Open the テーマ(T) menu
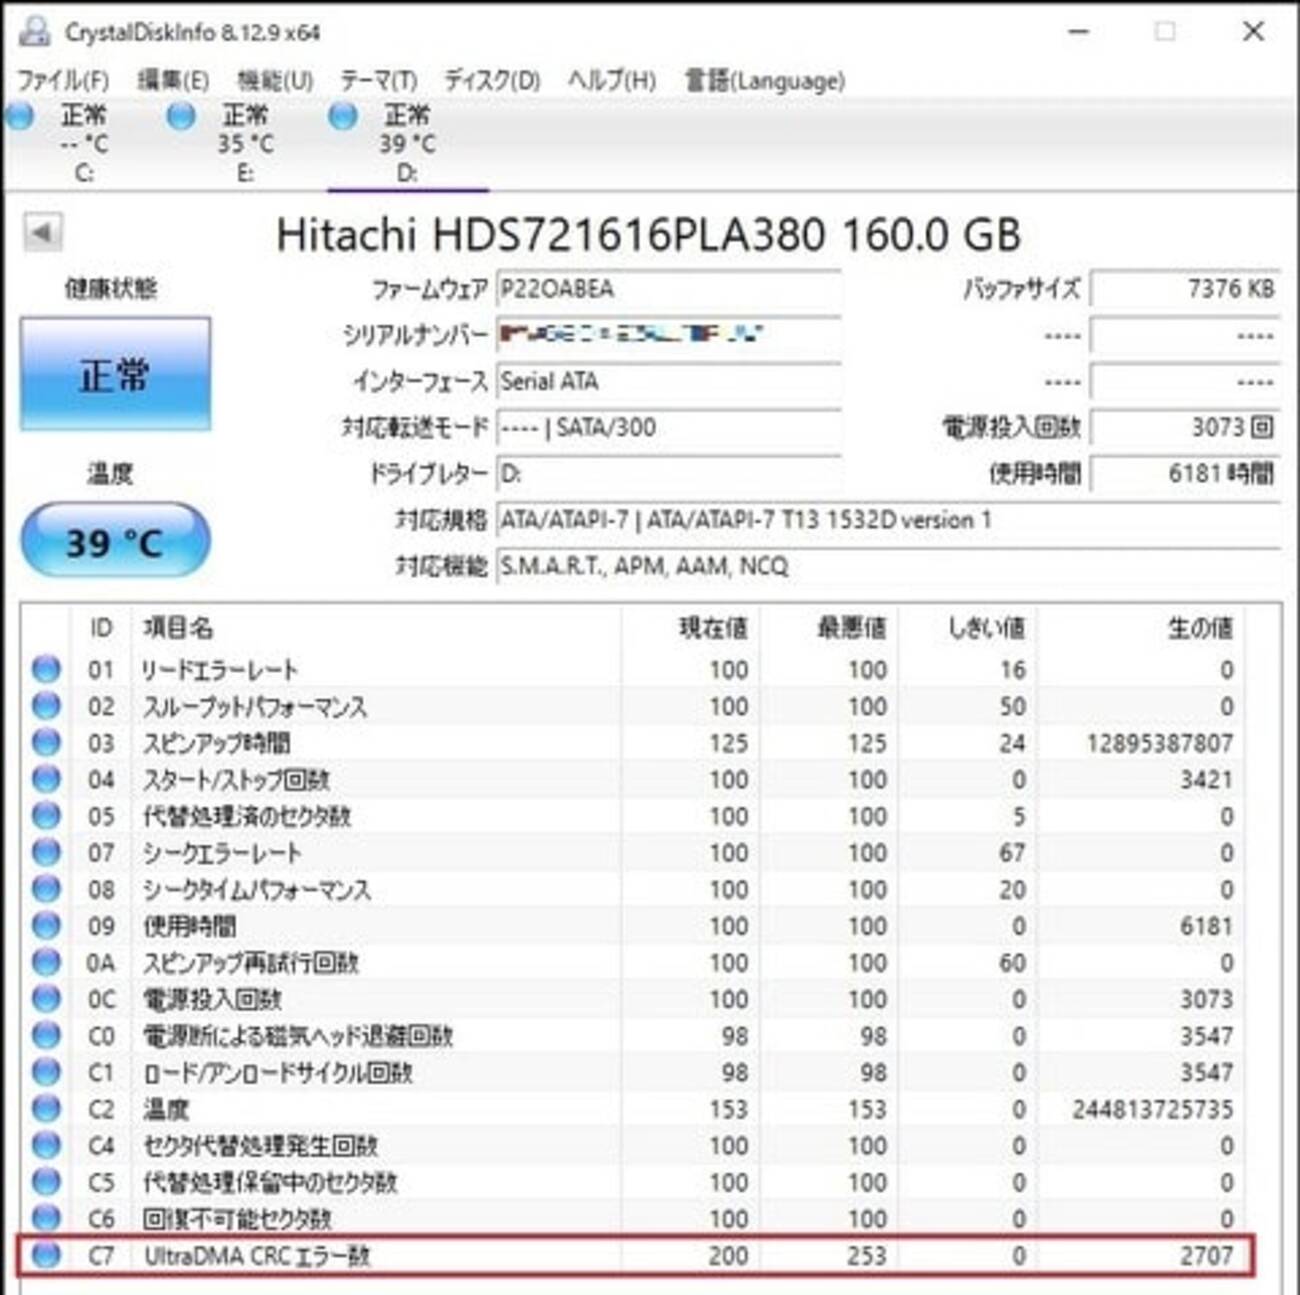The width and height of the screenshot is (1300, 1295). coord(379,80)
